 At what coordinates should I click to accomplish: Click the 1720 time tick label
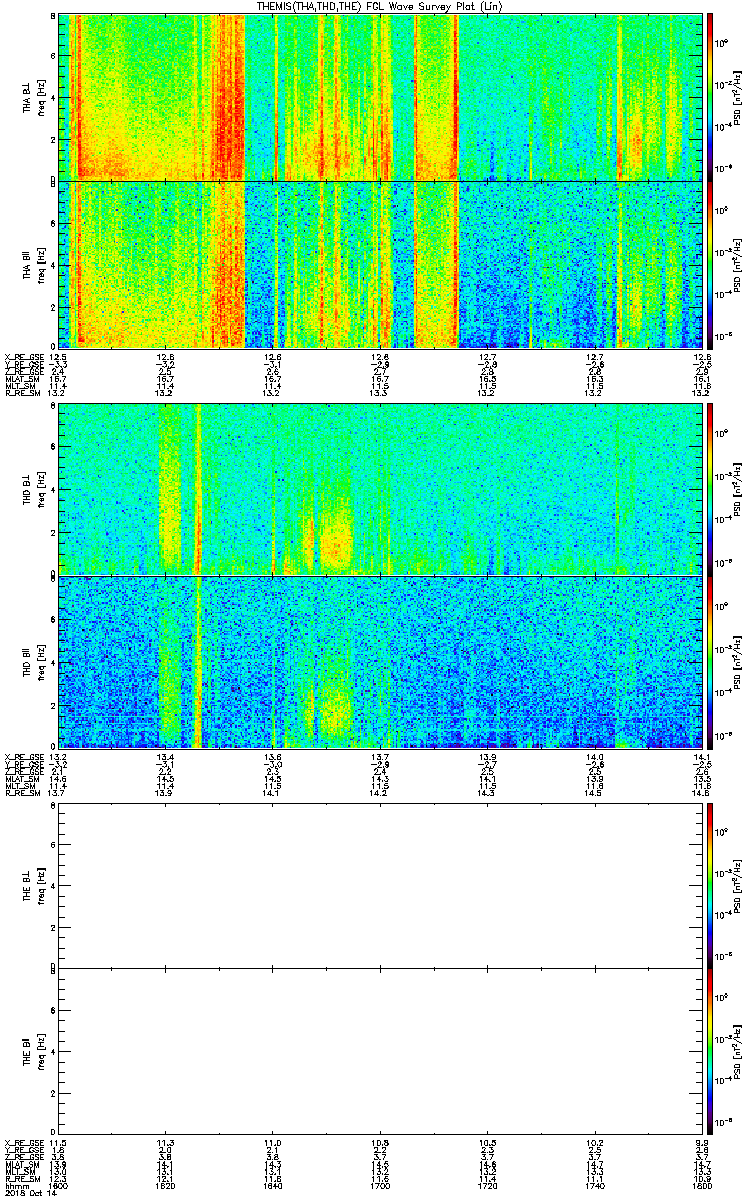coord(487,1186)
